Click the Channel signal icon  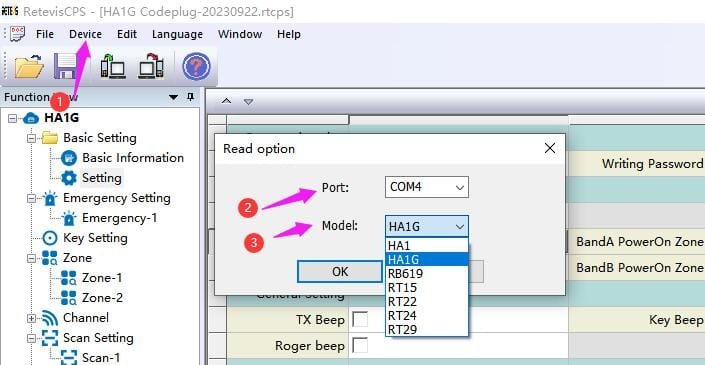(x=50, y=318)
